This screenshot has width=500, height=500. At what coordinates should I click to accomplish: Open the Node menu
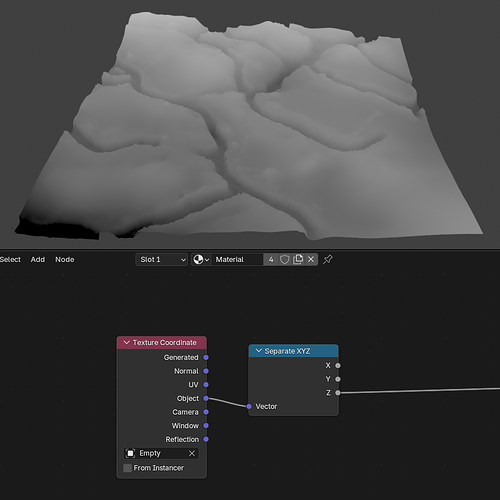tap(65, 259)
